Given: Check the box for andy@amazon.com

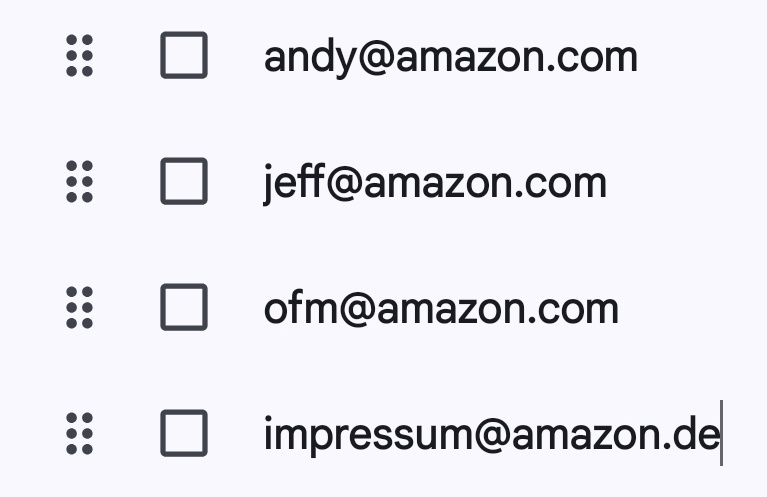Looking at the screenshot, I should 184,56.
